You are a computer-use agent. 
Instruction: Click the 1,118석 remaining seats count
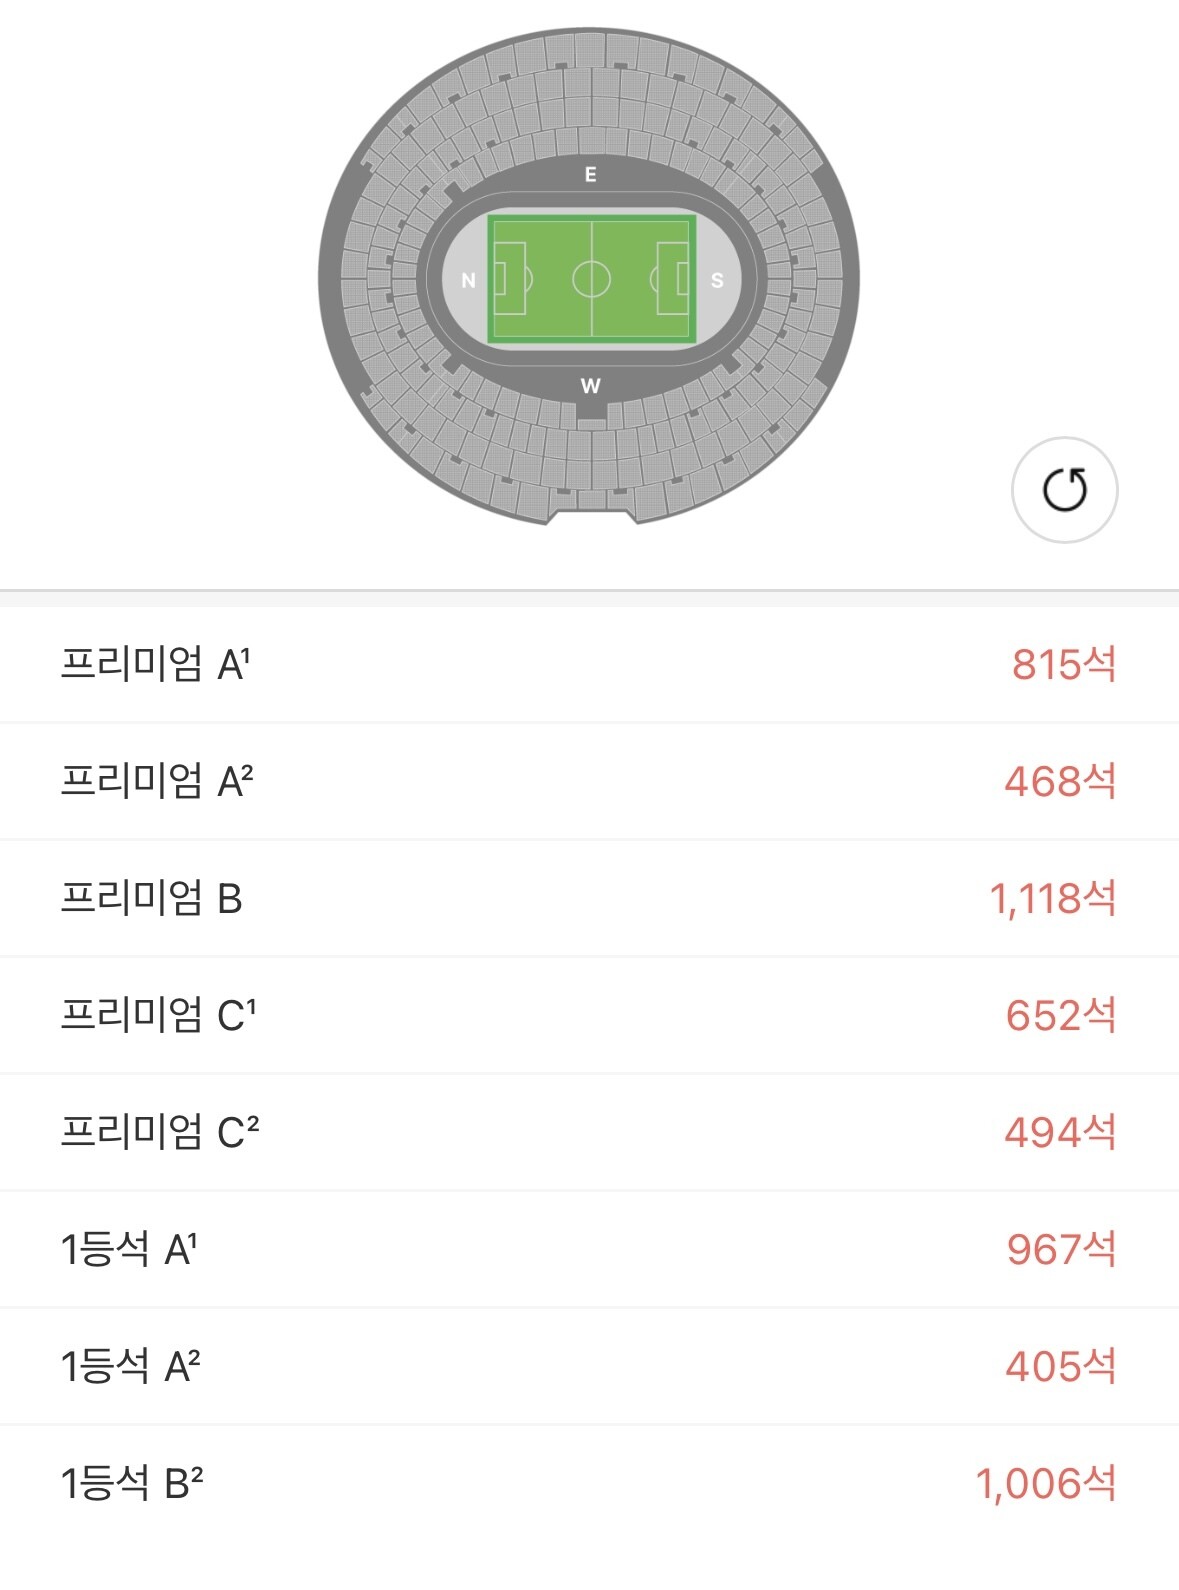click(x=1053, y=898)
